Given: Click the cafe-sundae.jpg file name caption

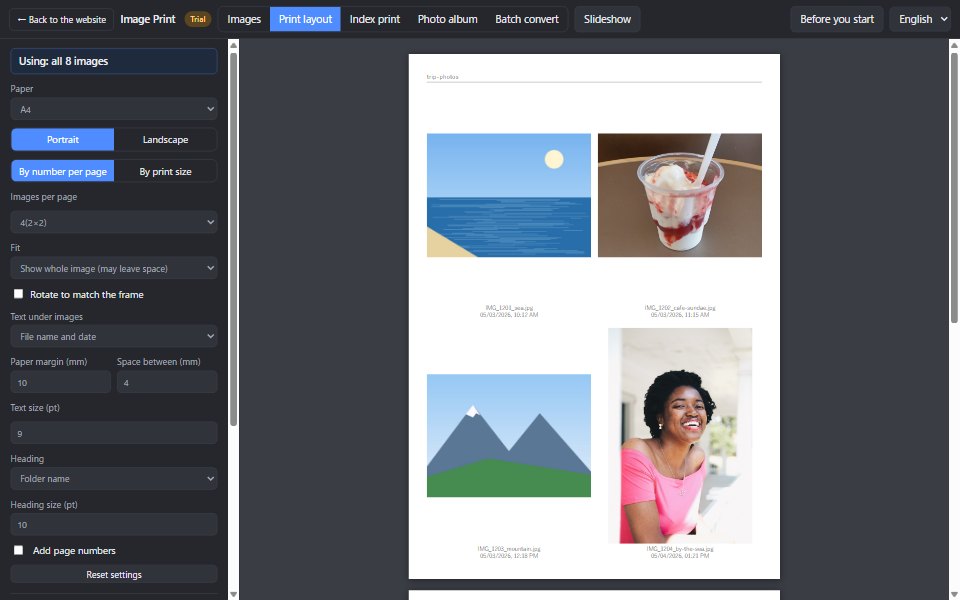Looking at the screenshot, I should click(x=680, y=308).
